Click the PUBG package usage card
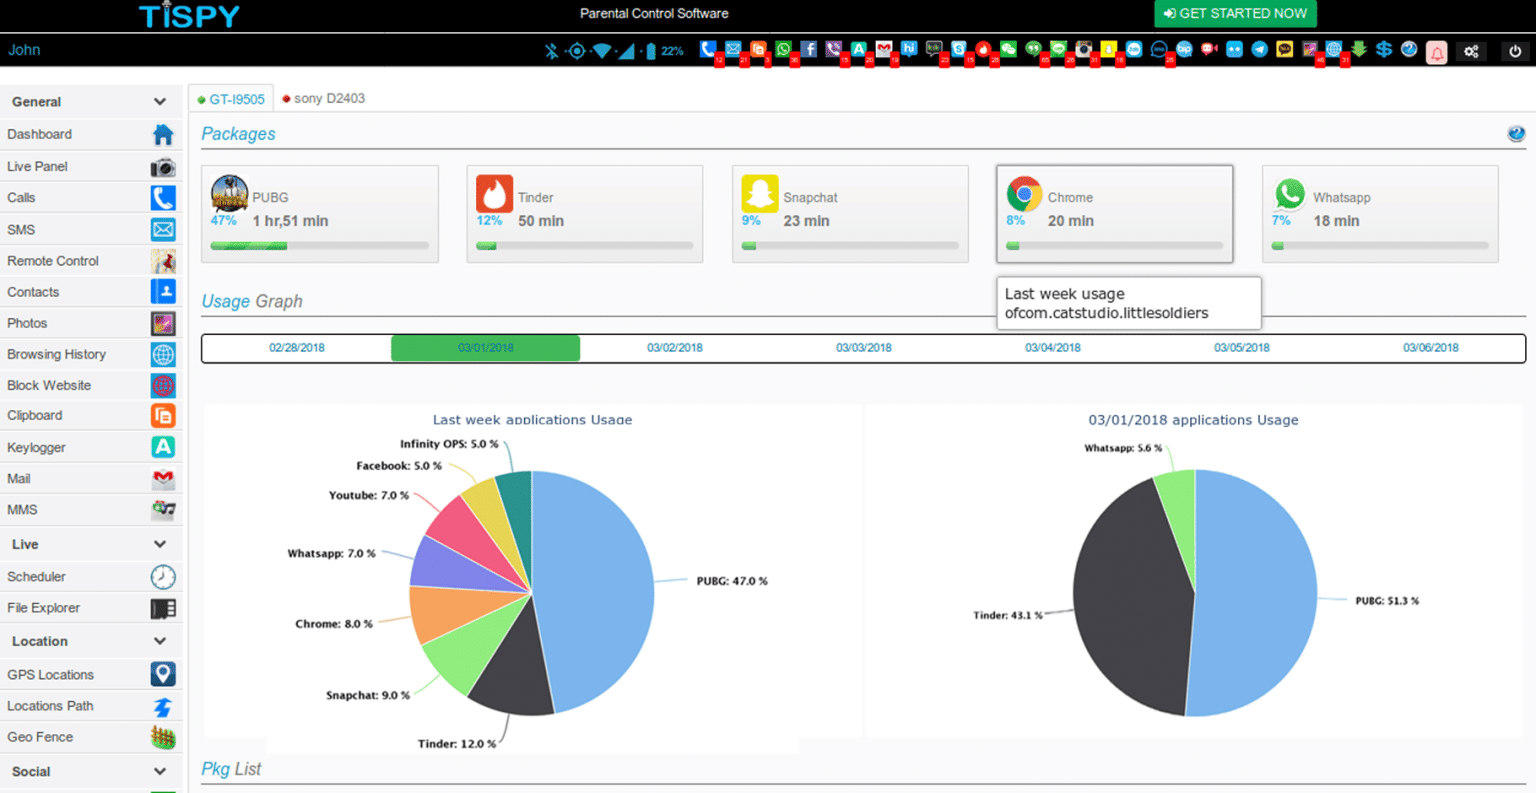The height and width of the screenshot is (793, 1536). click(319, 214)
